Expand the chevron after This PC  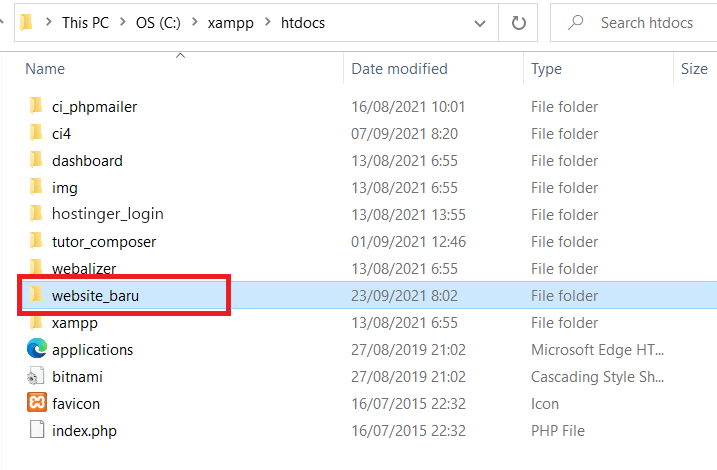point(123,23)
